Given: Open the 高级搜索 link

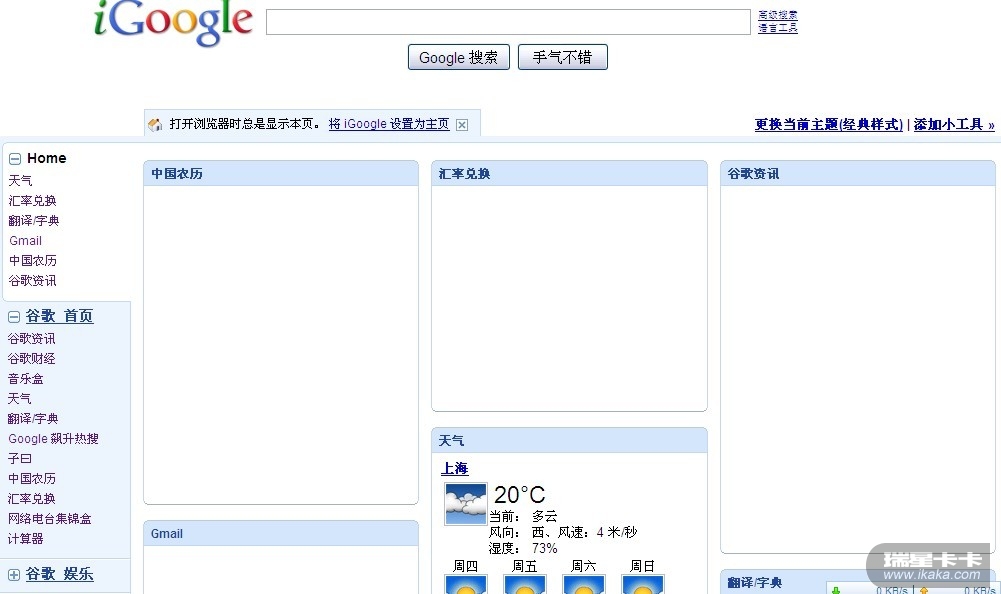Looking at the screenshot, I should pos(778,15).
